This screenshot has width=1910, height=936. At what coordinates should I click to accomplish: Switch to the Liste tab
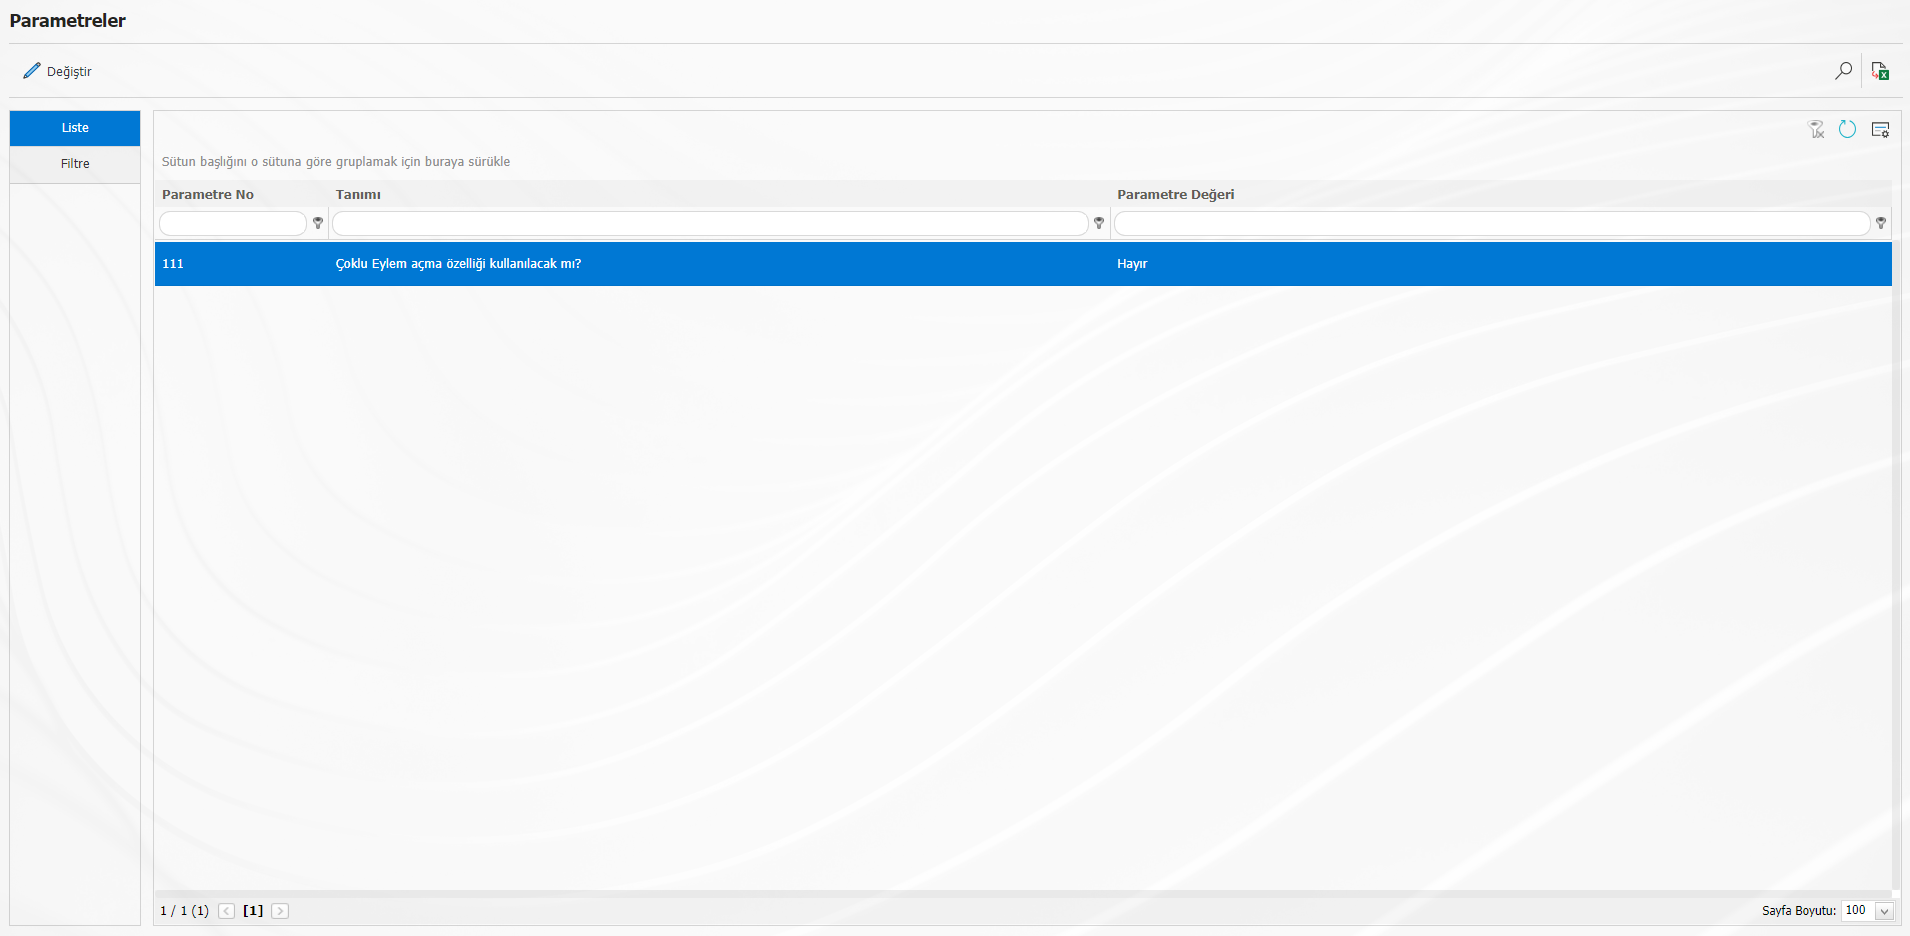tap(75, 128)
